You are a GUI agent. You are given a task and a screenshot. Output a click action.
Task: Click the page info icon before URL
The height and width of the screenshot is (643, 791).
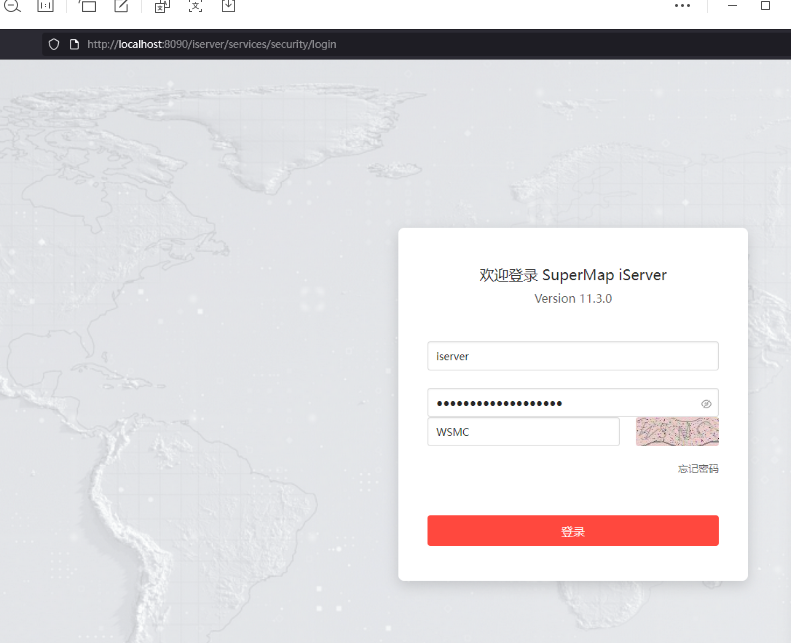(74, 44)
